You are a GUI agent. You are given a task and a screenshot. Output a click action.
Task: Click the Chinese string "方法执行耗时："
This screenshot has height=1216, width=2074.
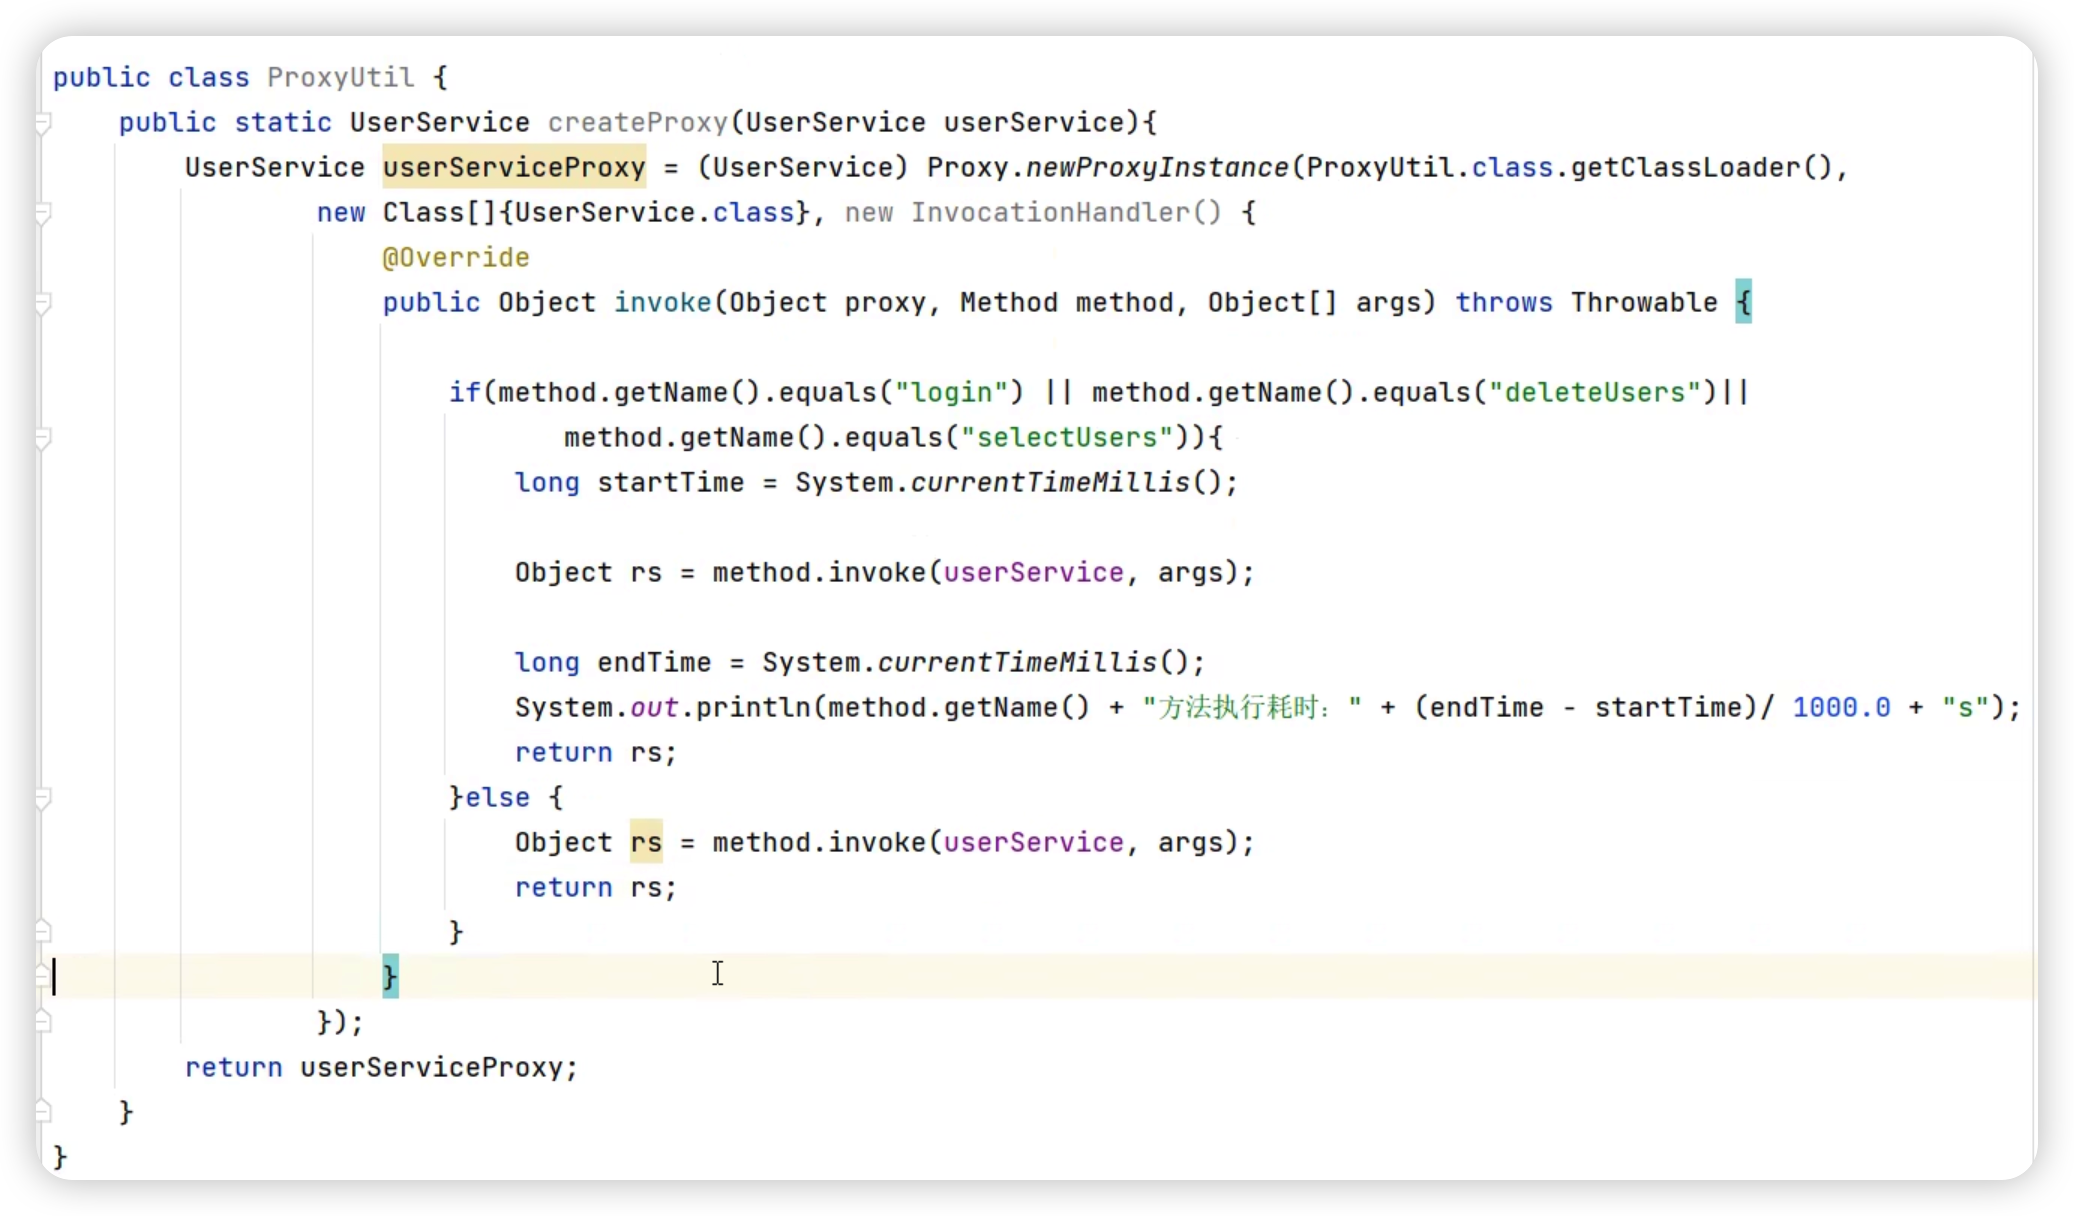click(1252, 707)
